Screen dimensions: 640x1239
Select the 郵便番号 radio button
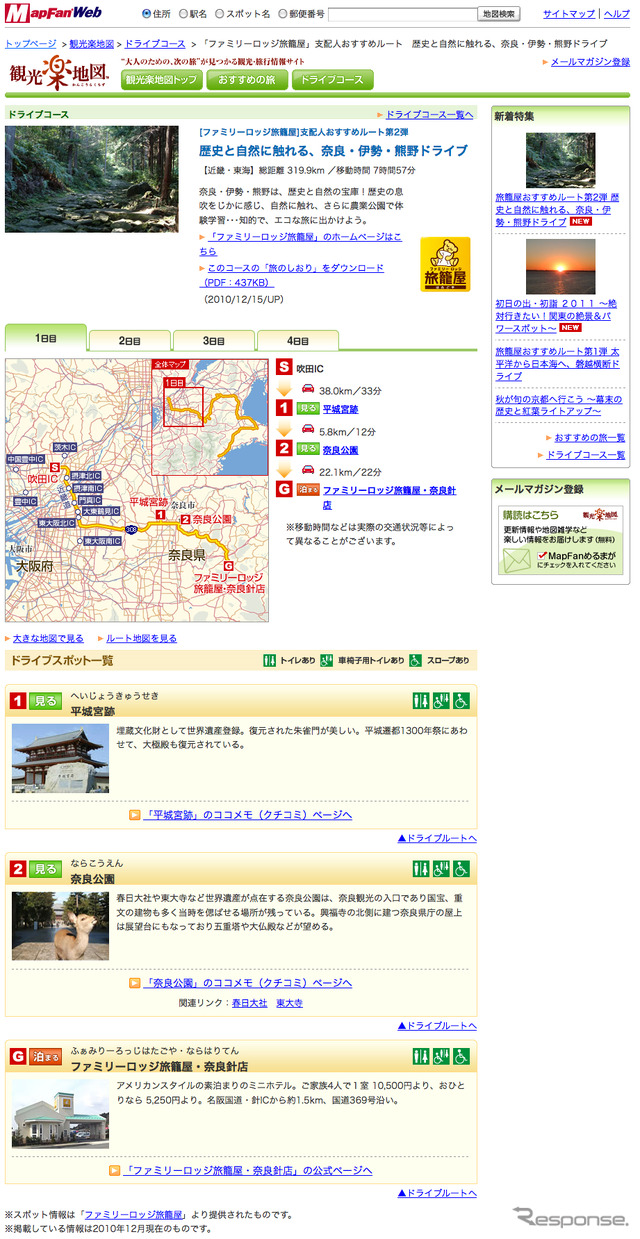tap(283, 14)
